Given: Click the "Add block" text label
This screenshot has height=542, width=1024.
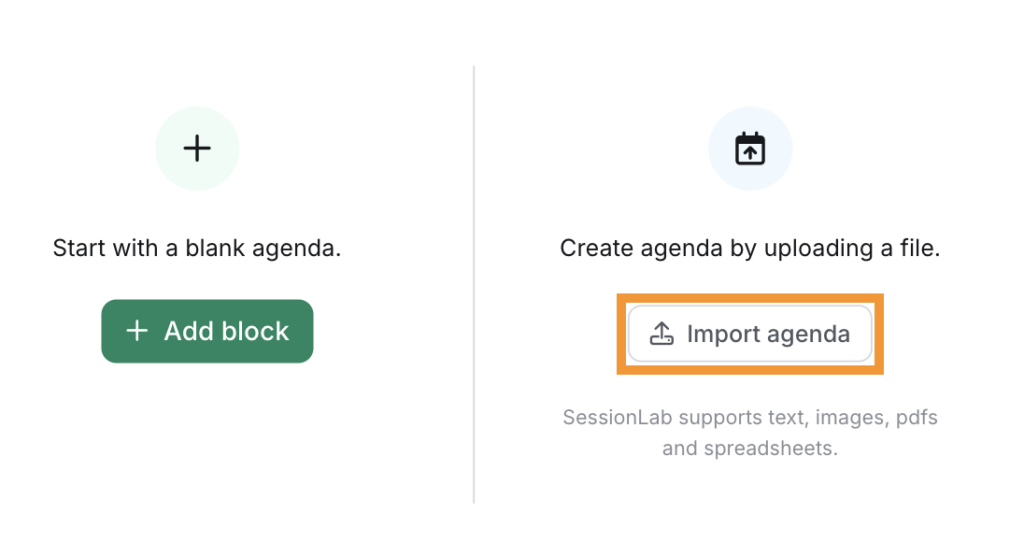Looking at the screenshot, I should coord(226,331).
